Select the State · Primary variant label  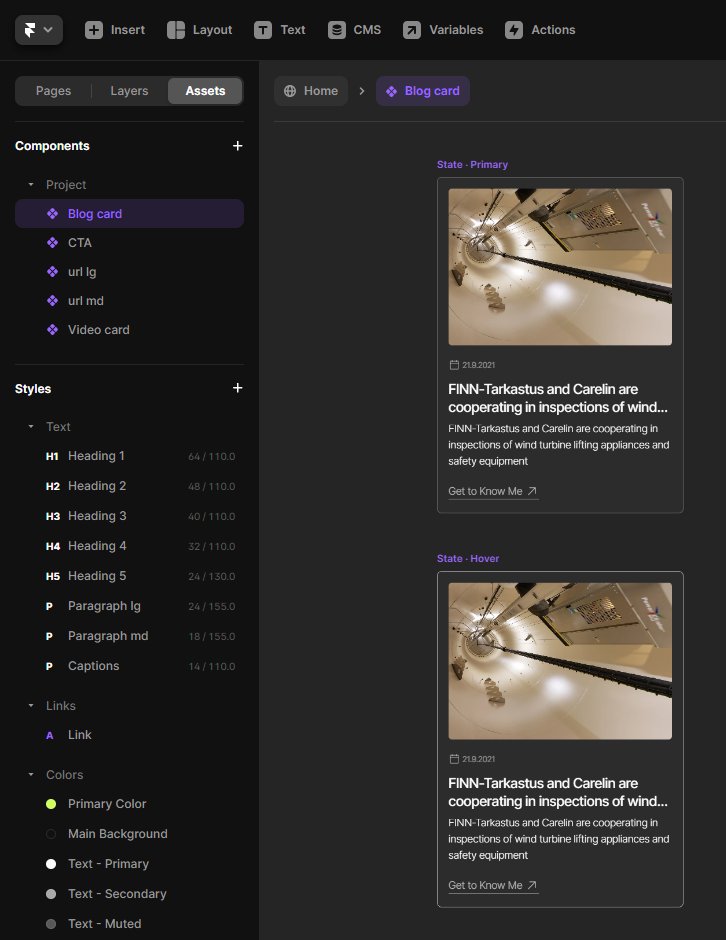pyautogui.click(x=472, y=165)
